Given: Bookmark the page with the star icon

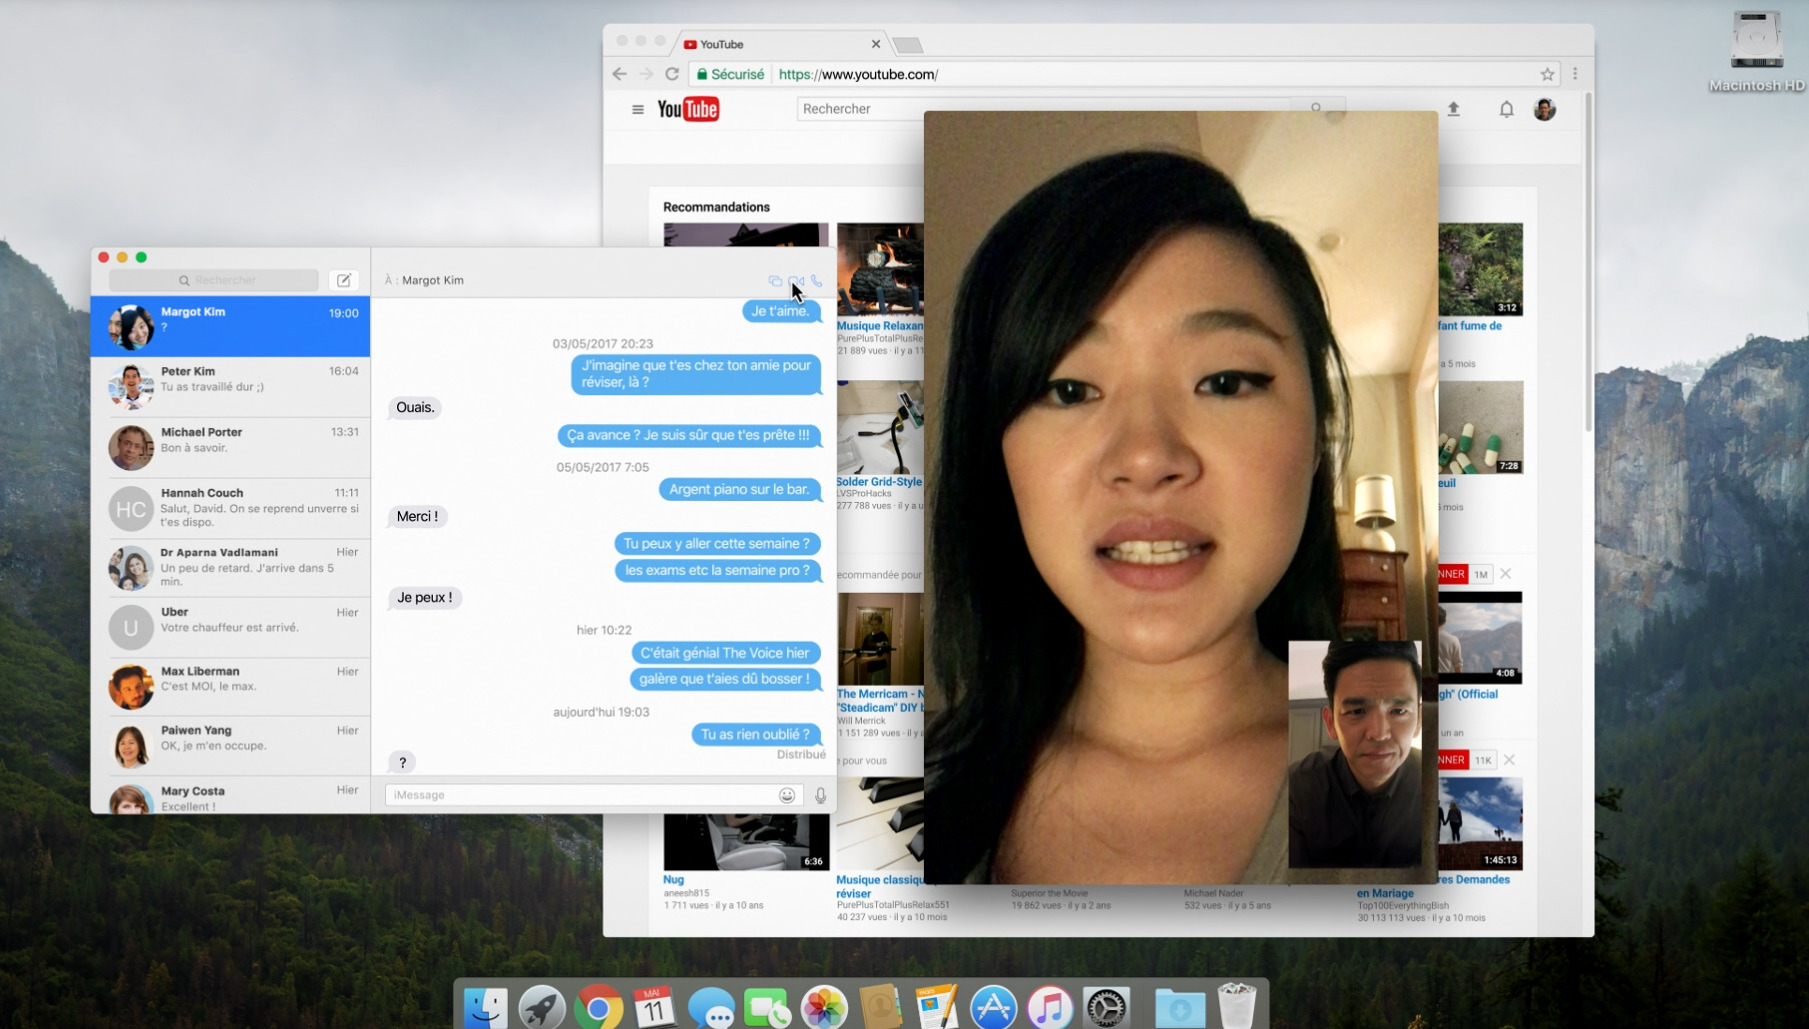Looking at the screenshot, I should [x=1547, y=74].
